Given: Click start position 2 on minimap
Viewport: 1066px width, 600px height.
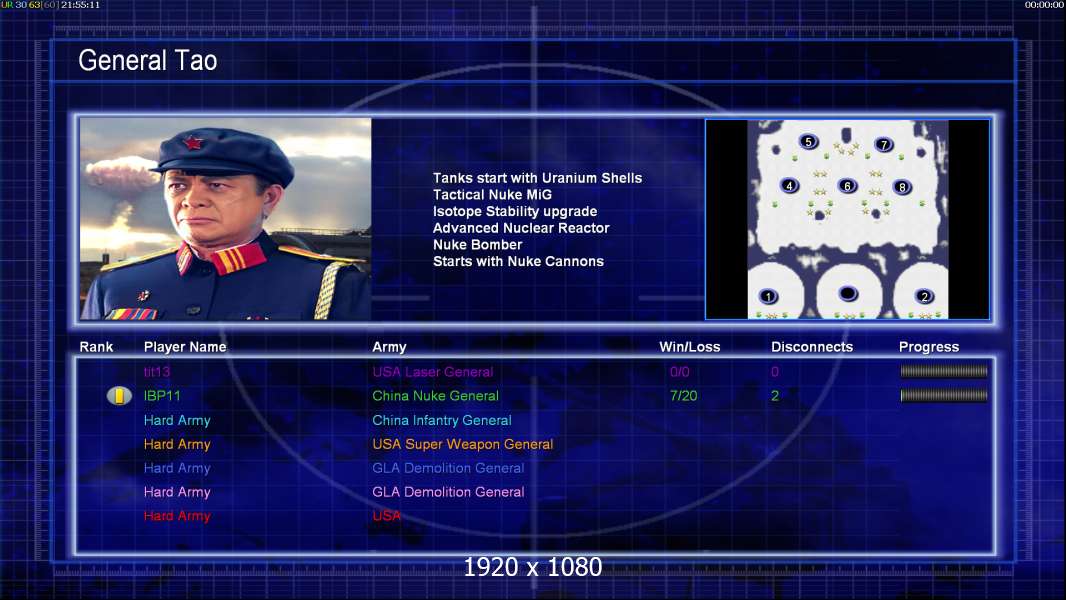Looking at the screenshot, I should [924, 296].
